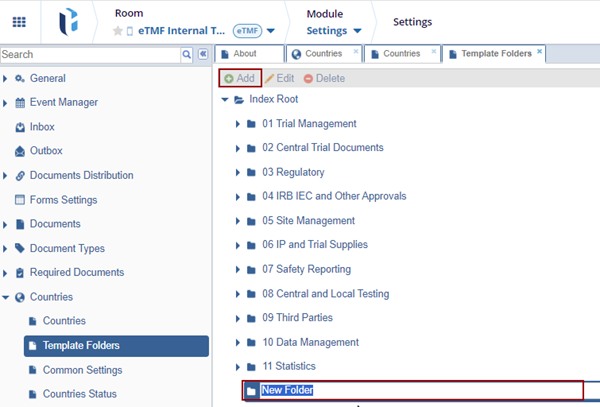Open Outbox in the sidebar
Image resolution: width=600 pixels, height=407 pixels.
click(46, 151)
